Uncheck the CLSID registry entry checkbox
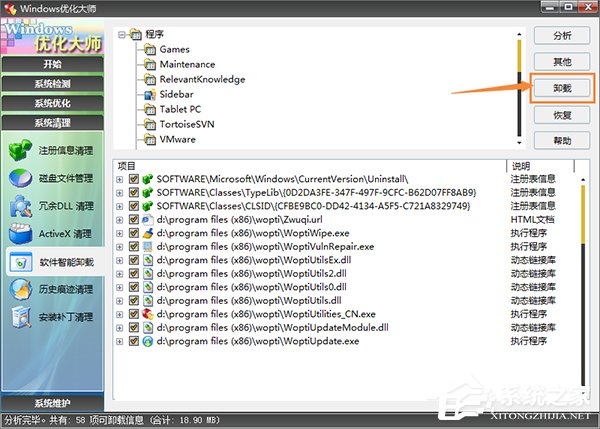This screenshot has height=429, width=600. point(134,206)
